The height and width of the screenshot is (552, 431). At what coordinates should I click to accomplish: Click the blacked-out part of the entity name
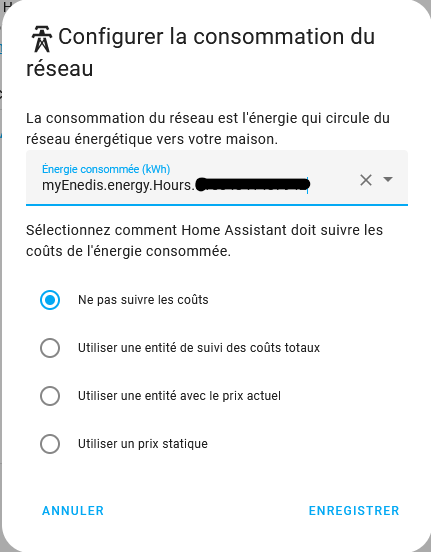[252, 184]
